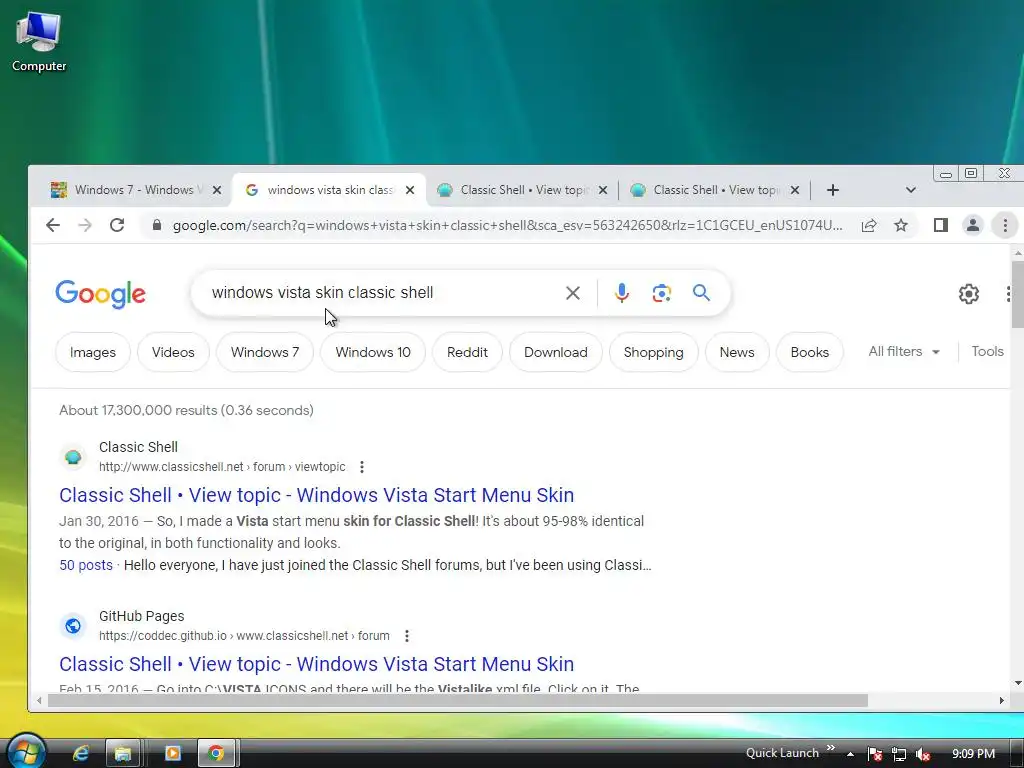Start voice search with microphone

[x=622, y=293]
